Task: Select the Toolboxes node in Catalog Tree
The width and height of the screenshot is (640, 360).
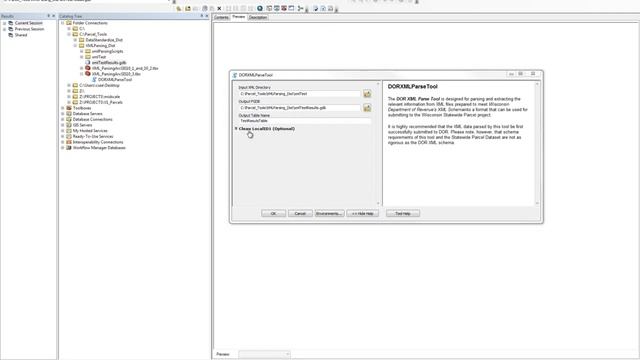Action: tap(82, 108)
